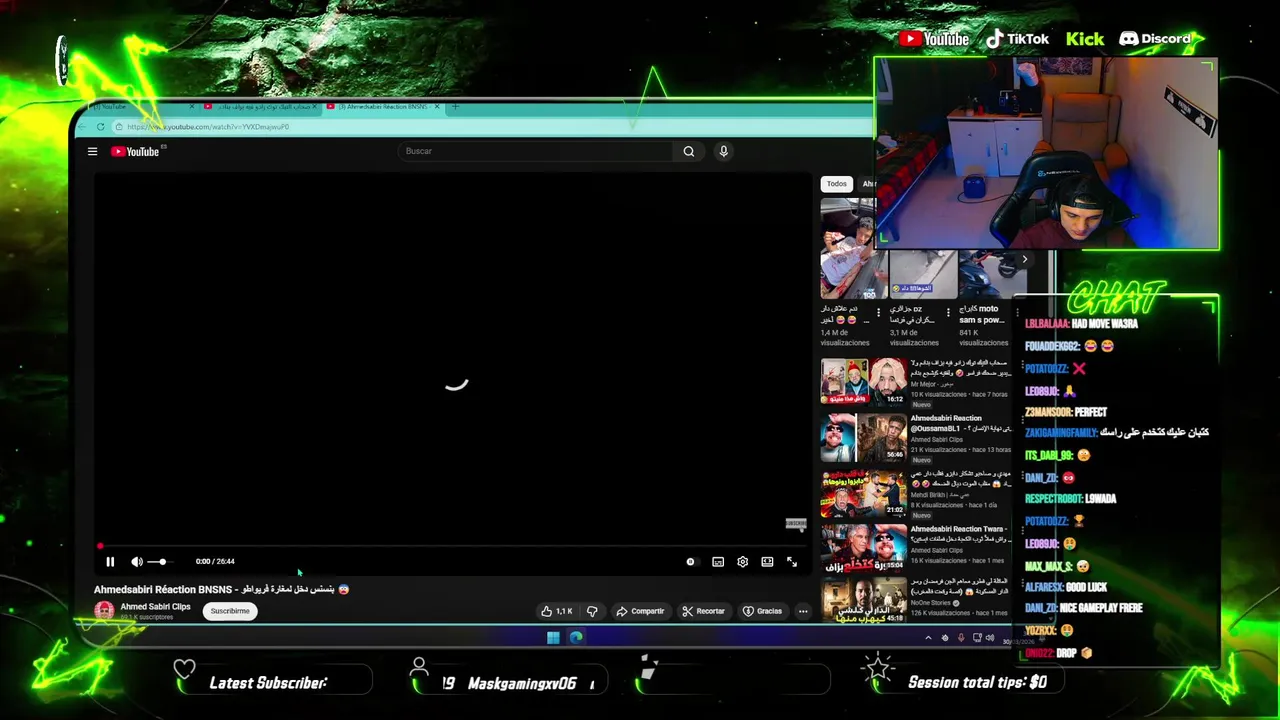Open the YouTube hamburger guide menu
The height and width of the screenshot is (720, 1280).
tap(92, 151)
